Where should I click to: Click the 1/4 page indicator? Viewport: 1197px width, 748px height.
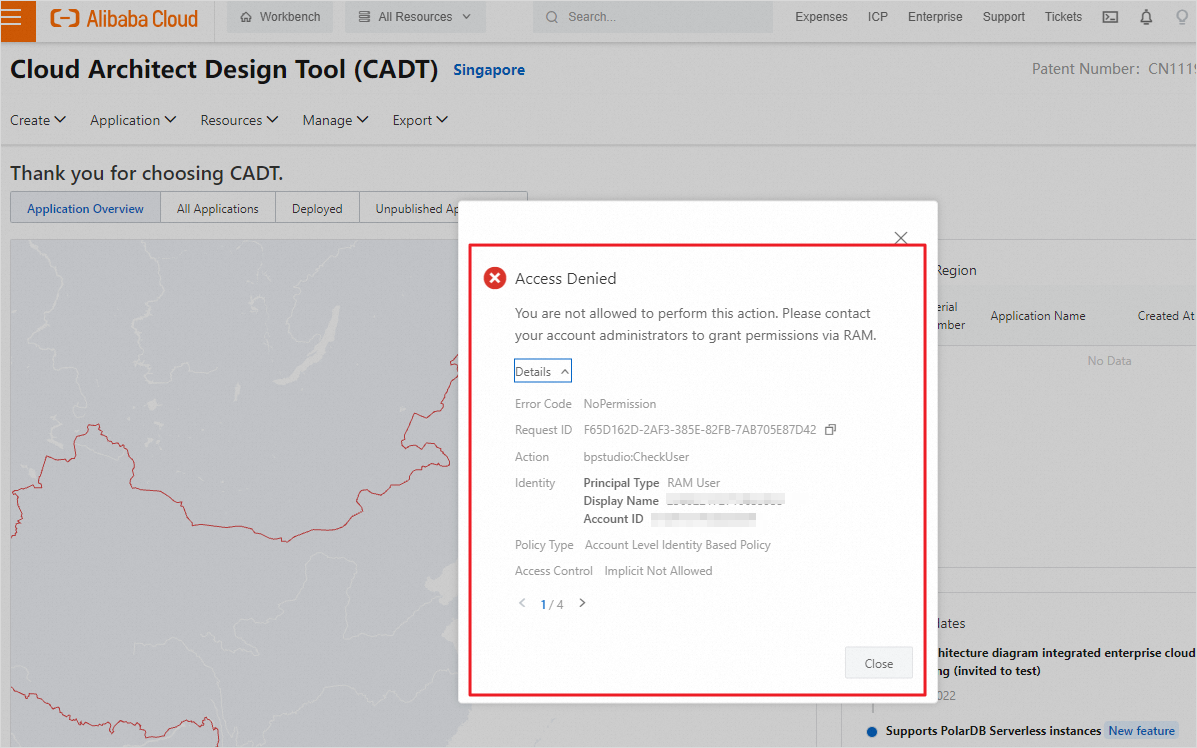pos(551,605)
